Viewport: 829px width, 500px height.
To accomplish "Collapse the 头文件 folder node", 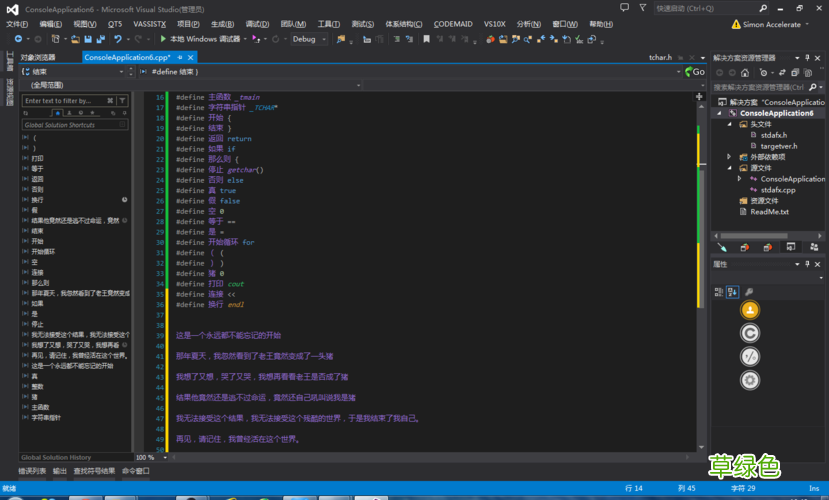I will pos(730,124).
